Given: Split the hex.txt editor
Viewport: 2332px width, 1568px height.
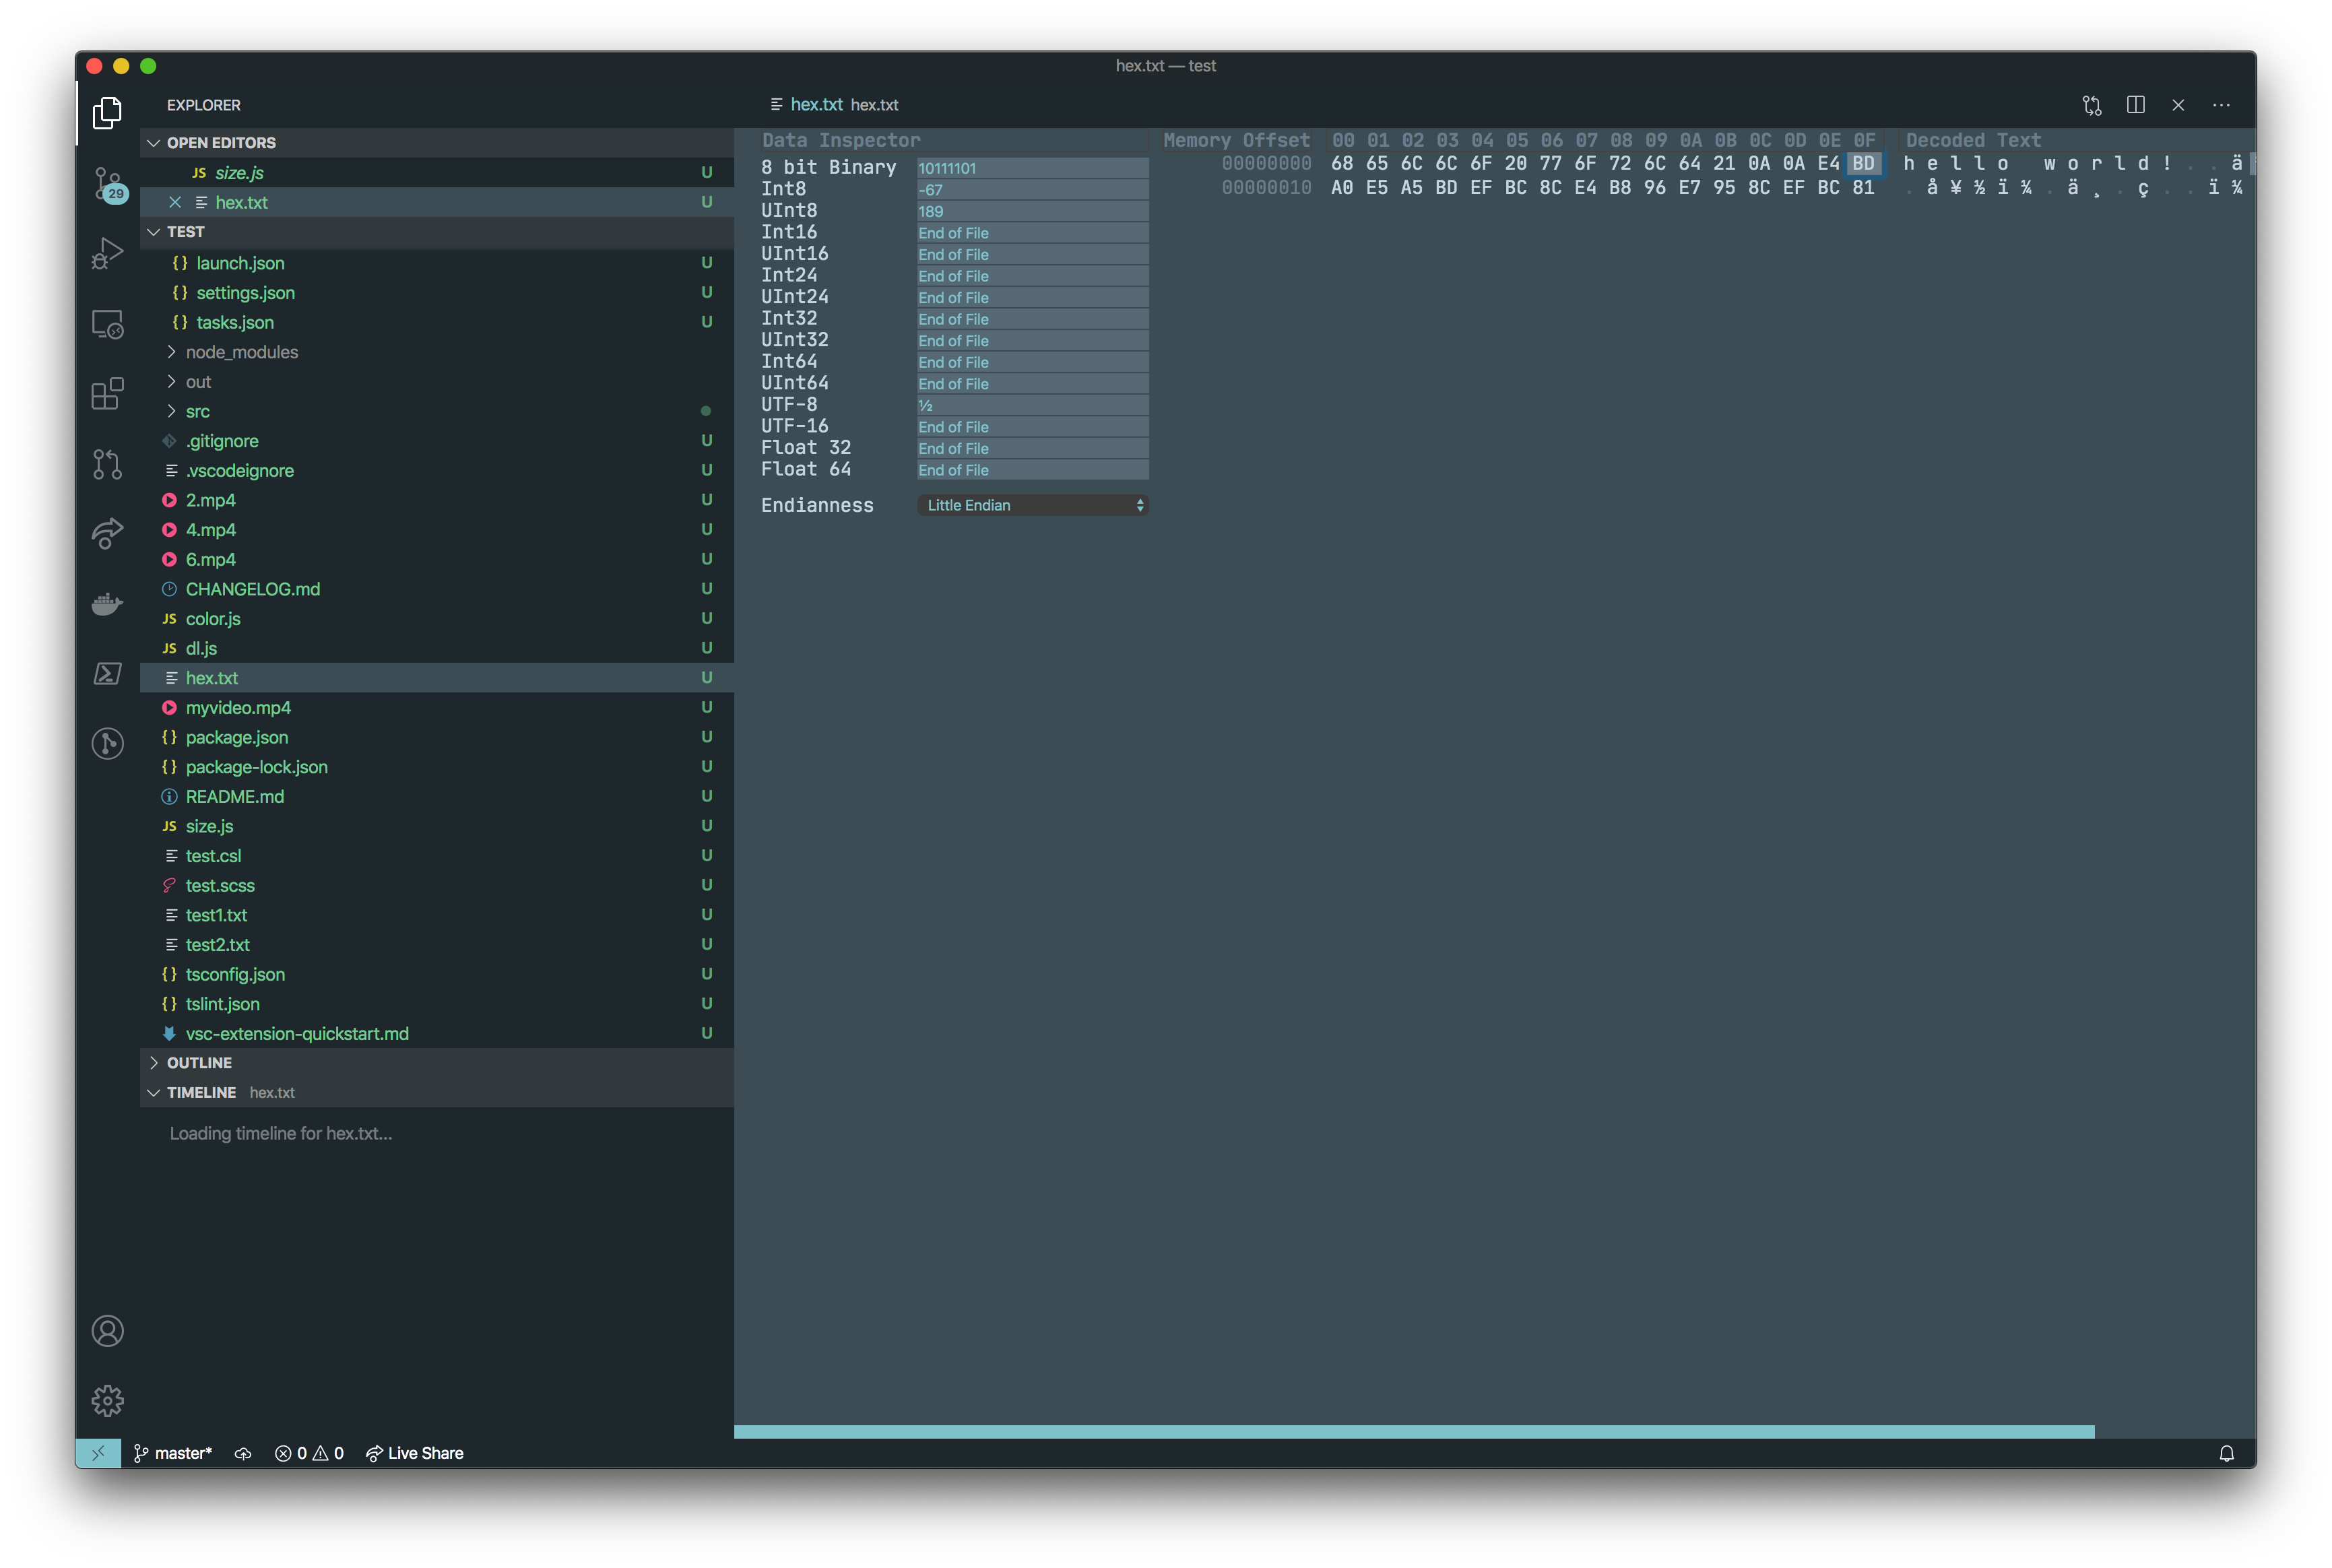Looking at the screenshot, I should 2137,105.
